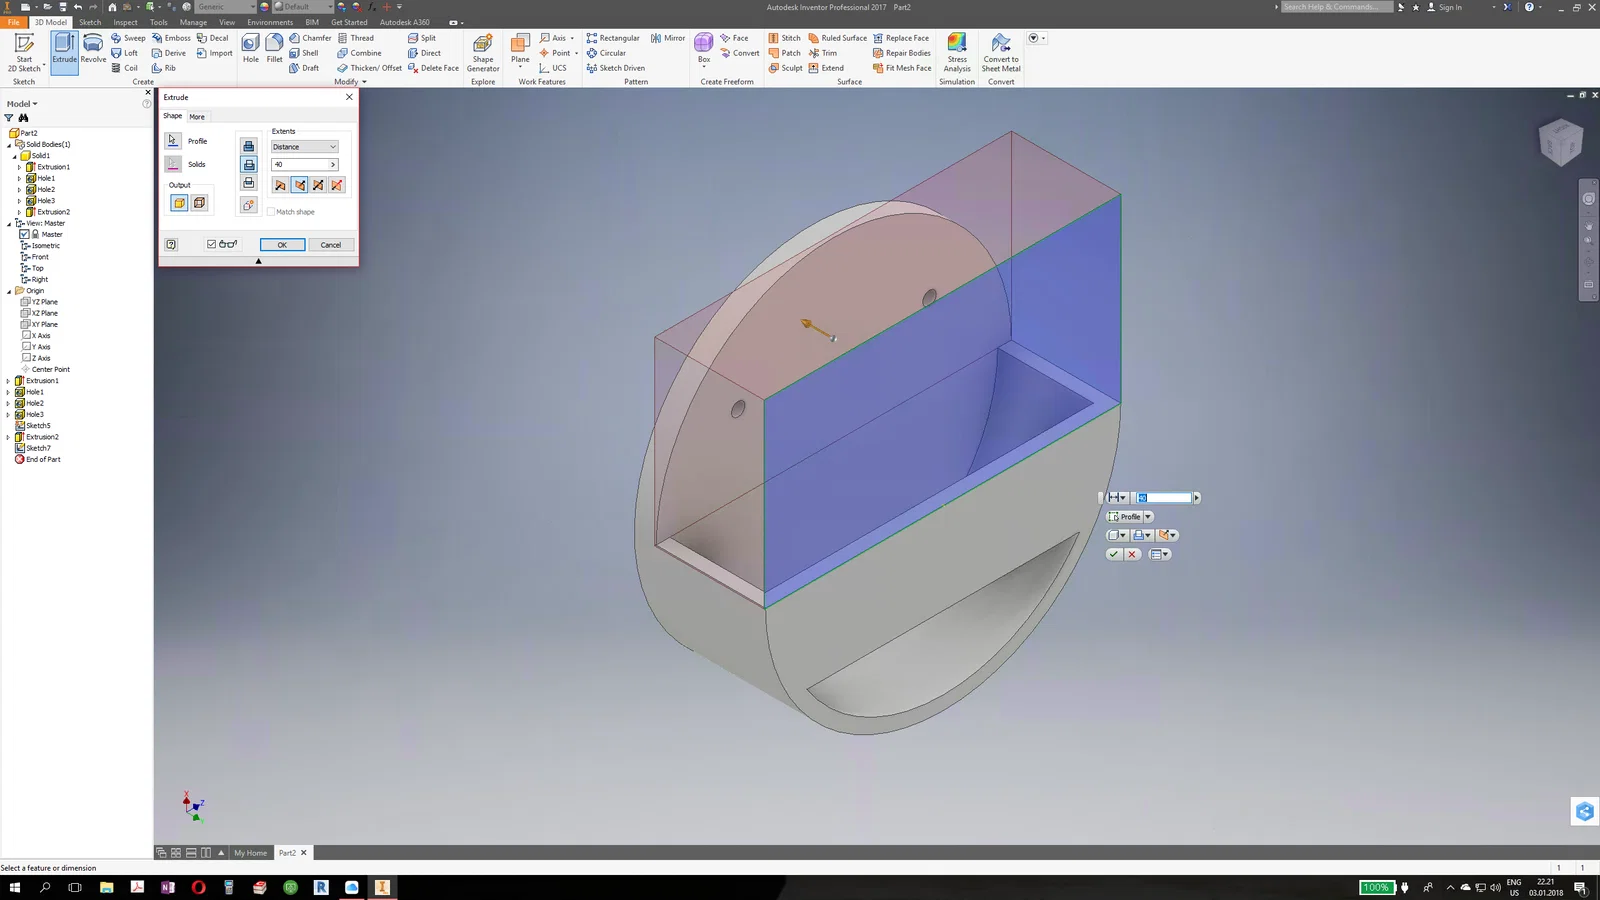Viewport: 1600px width, 900px height.
Task: Click the Profile selector arrow button
Action: coord(173,141)
